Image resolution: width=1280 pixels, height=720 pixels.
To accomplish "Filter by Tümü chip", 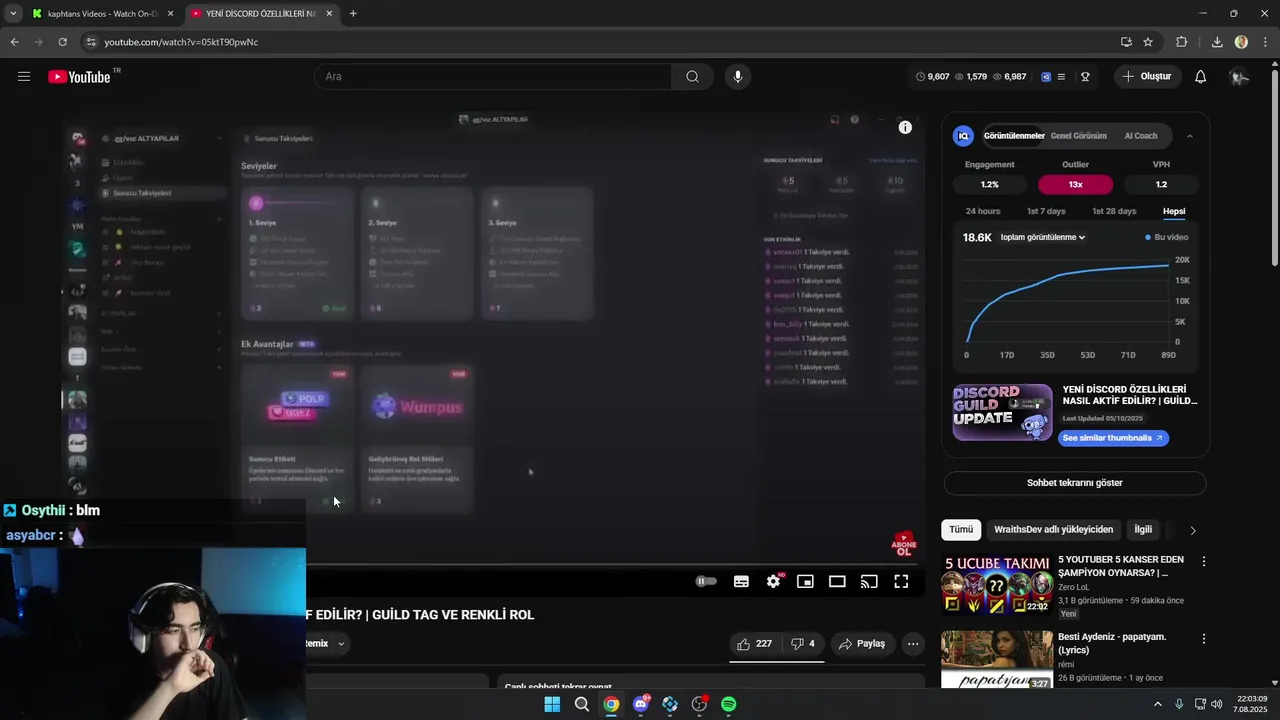I will point(961,530).
